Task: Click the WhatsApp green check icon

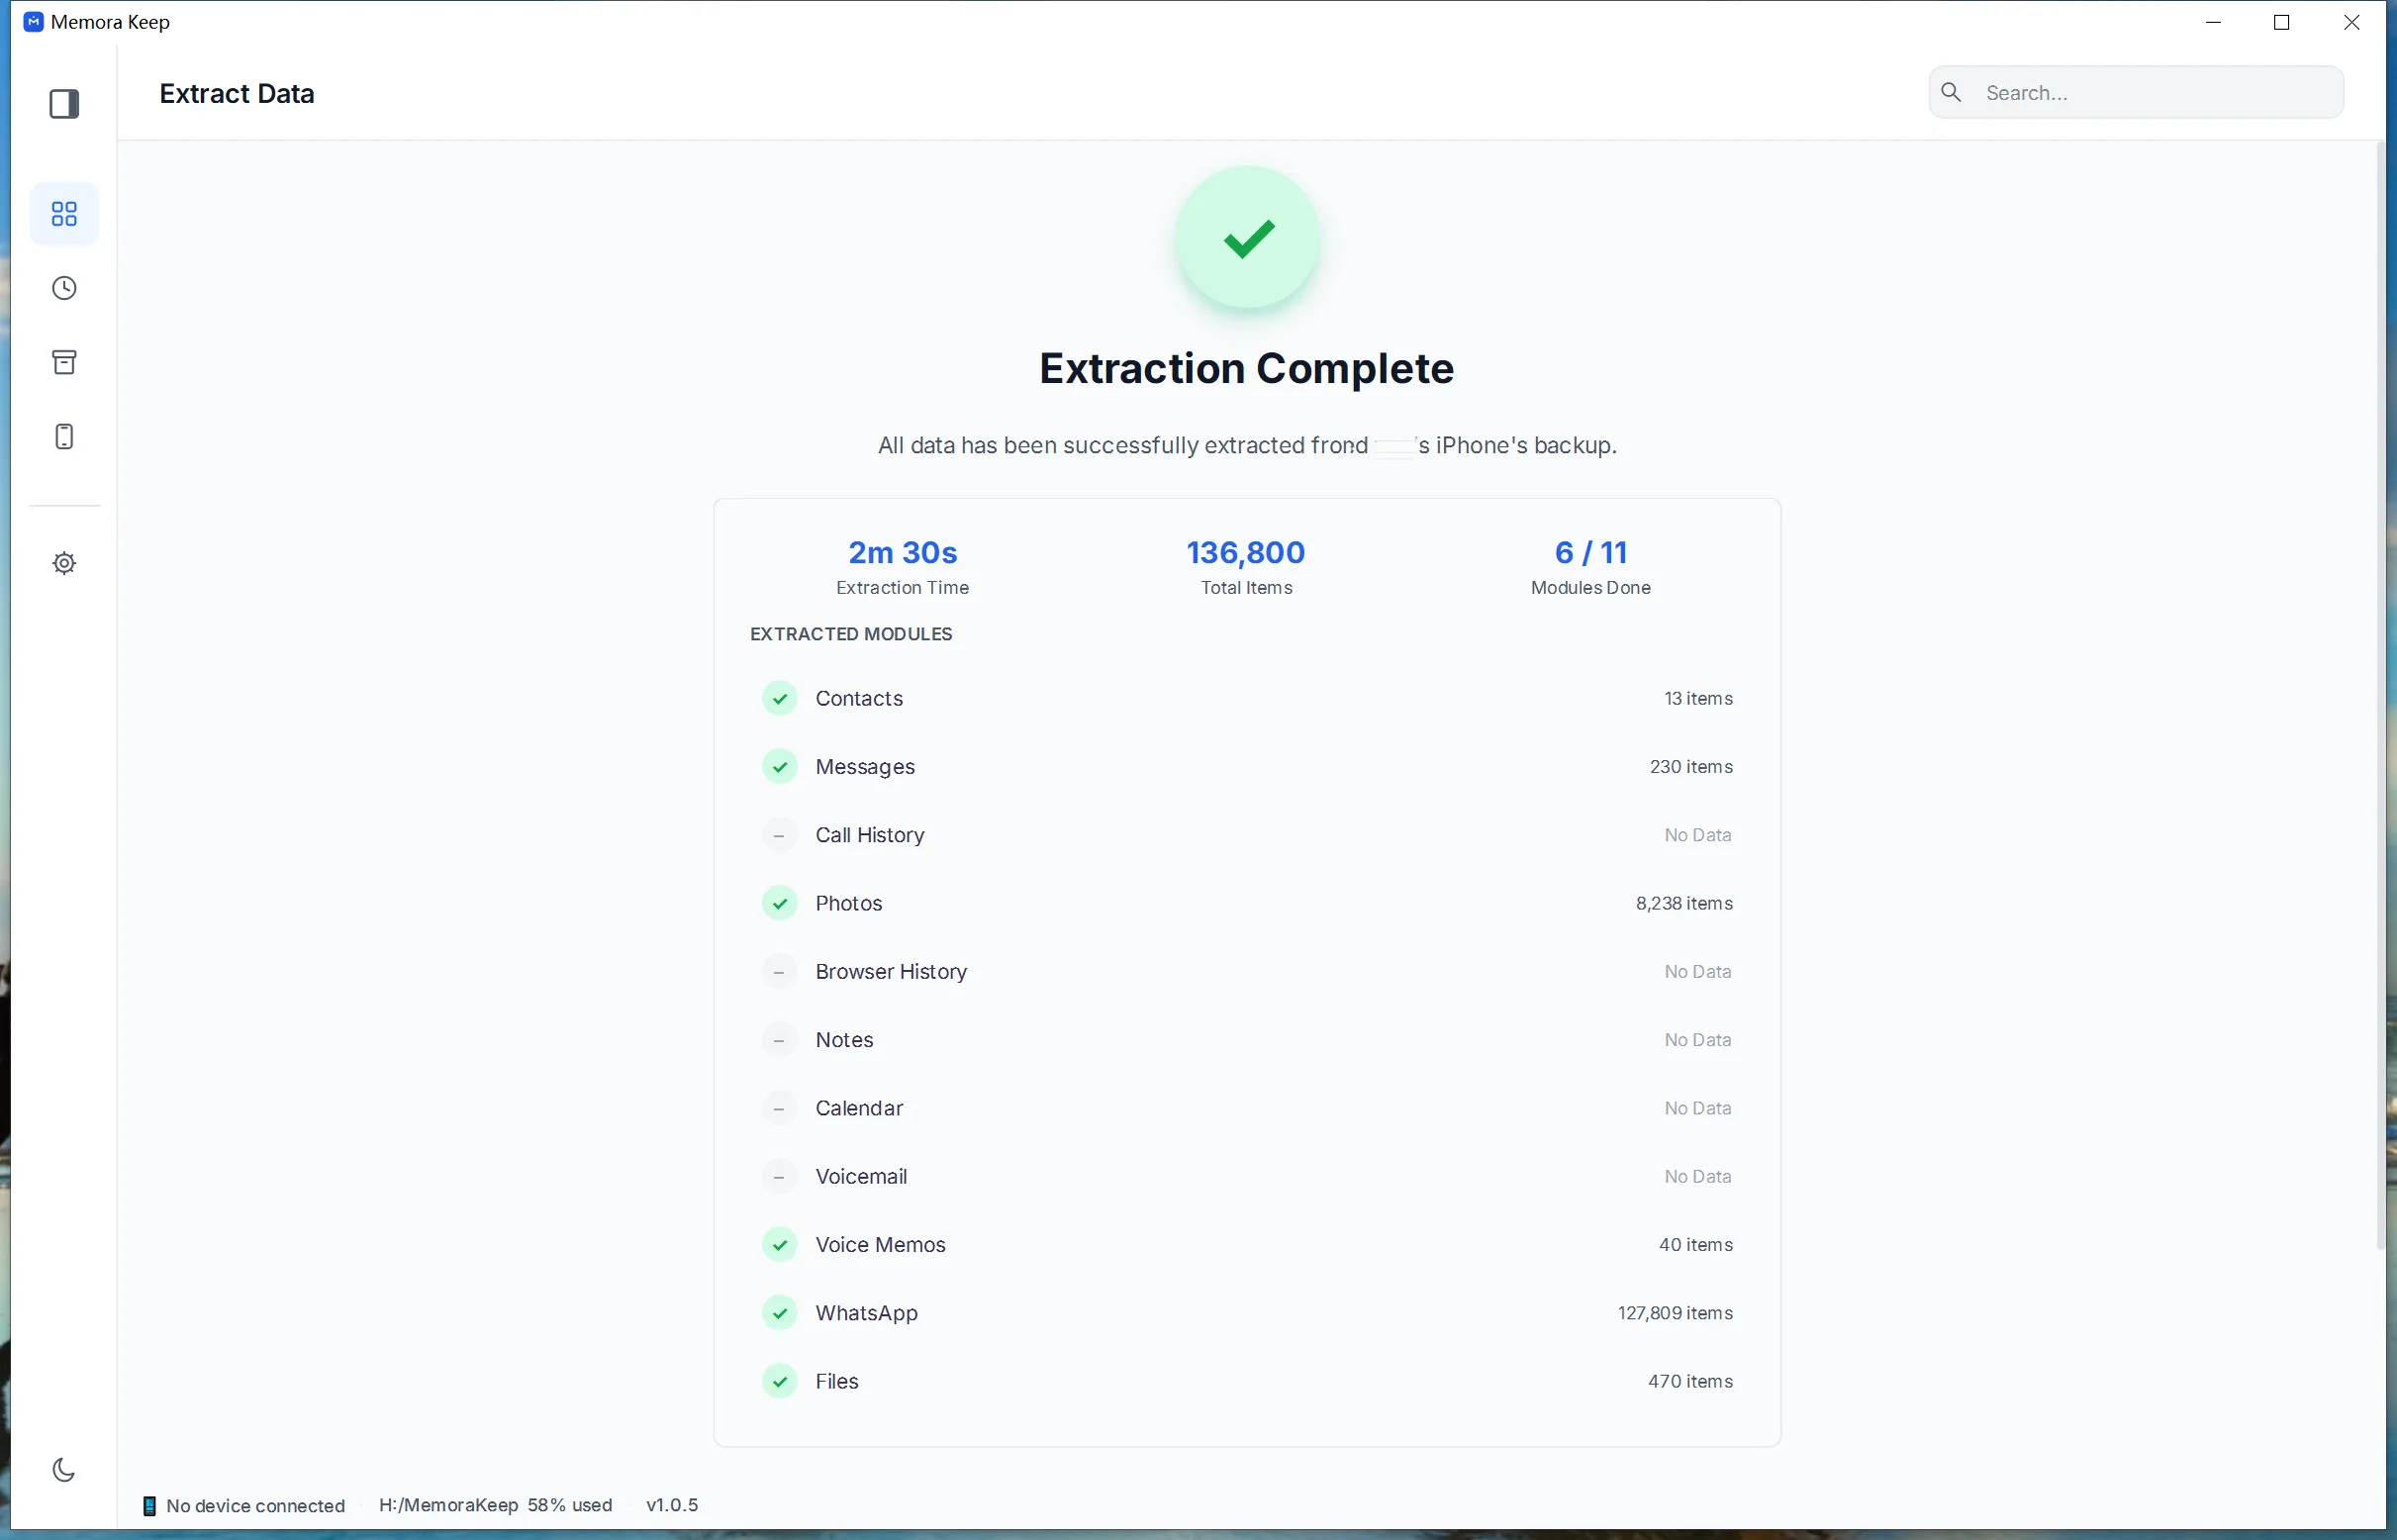Action: pyautogui.click(x=780, y=1313)
